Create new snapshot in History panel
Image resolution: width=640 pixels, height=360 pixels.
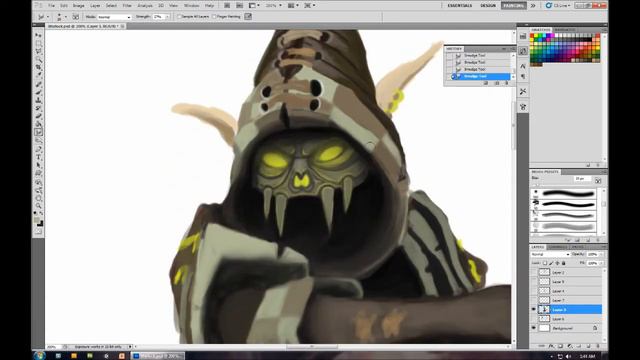pyautogui.click(x=497, y=83)
